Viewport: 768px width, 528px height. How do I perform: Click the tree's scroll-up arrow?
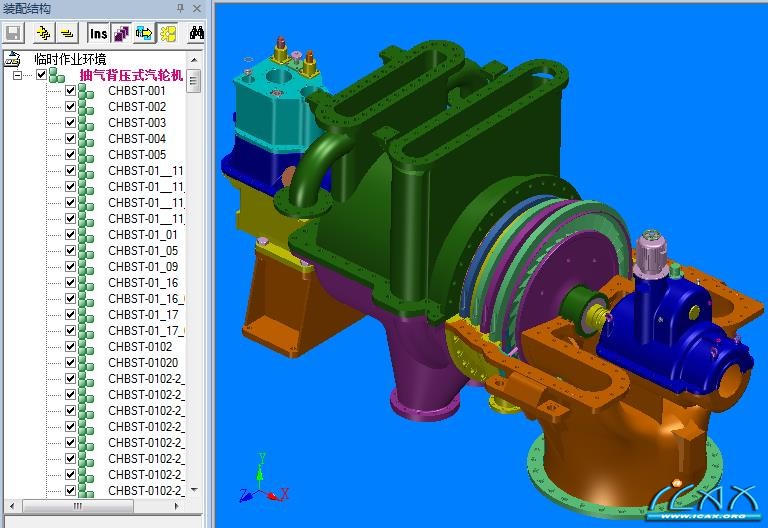tap(194, 59)
